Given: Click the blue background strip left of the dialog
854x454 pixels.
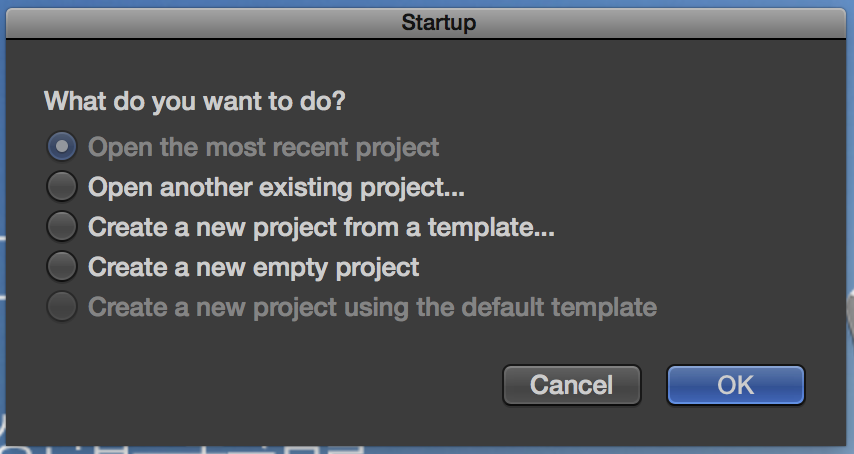Looking at the screenshot, I should [3, 150].
